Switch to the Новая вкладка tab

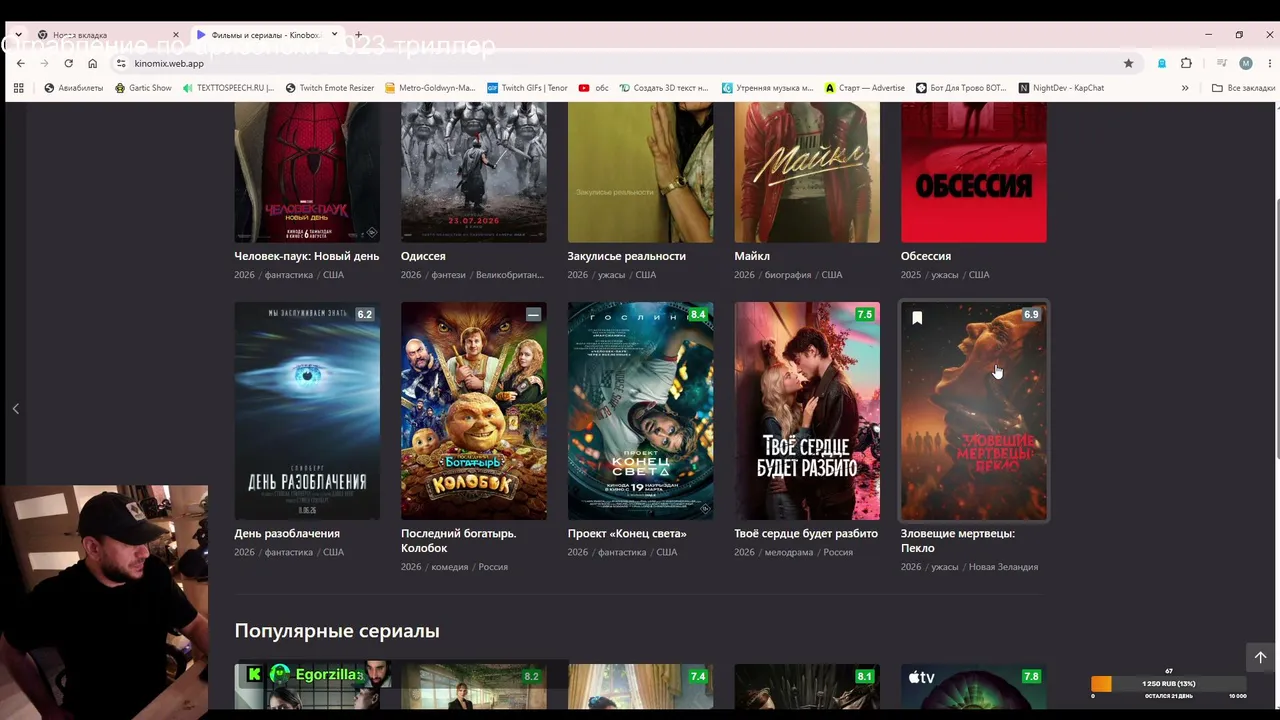click(108, 35)
